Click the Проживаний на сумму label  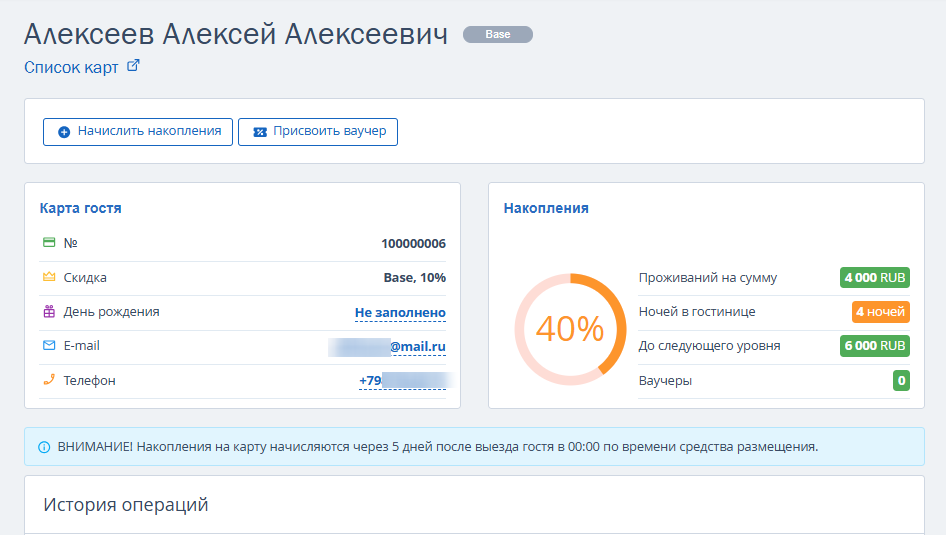click(x=708, y=278)
